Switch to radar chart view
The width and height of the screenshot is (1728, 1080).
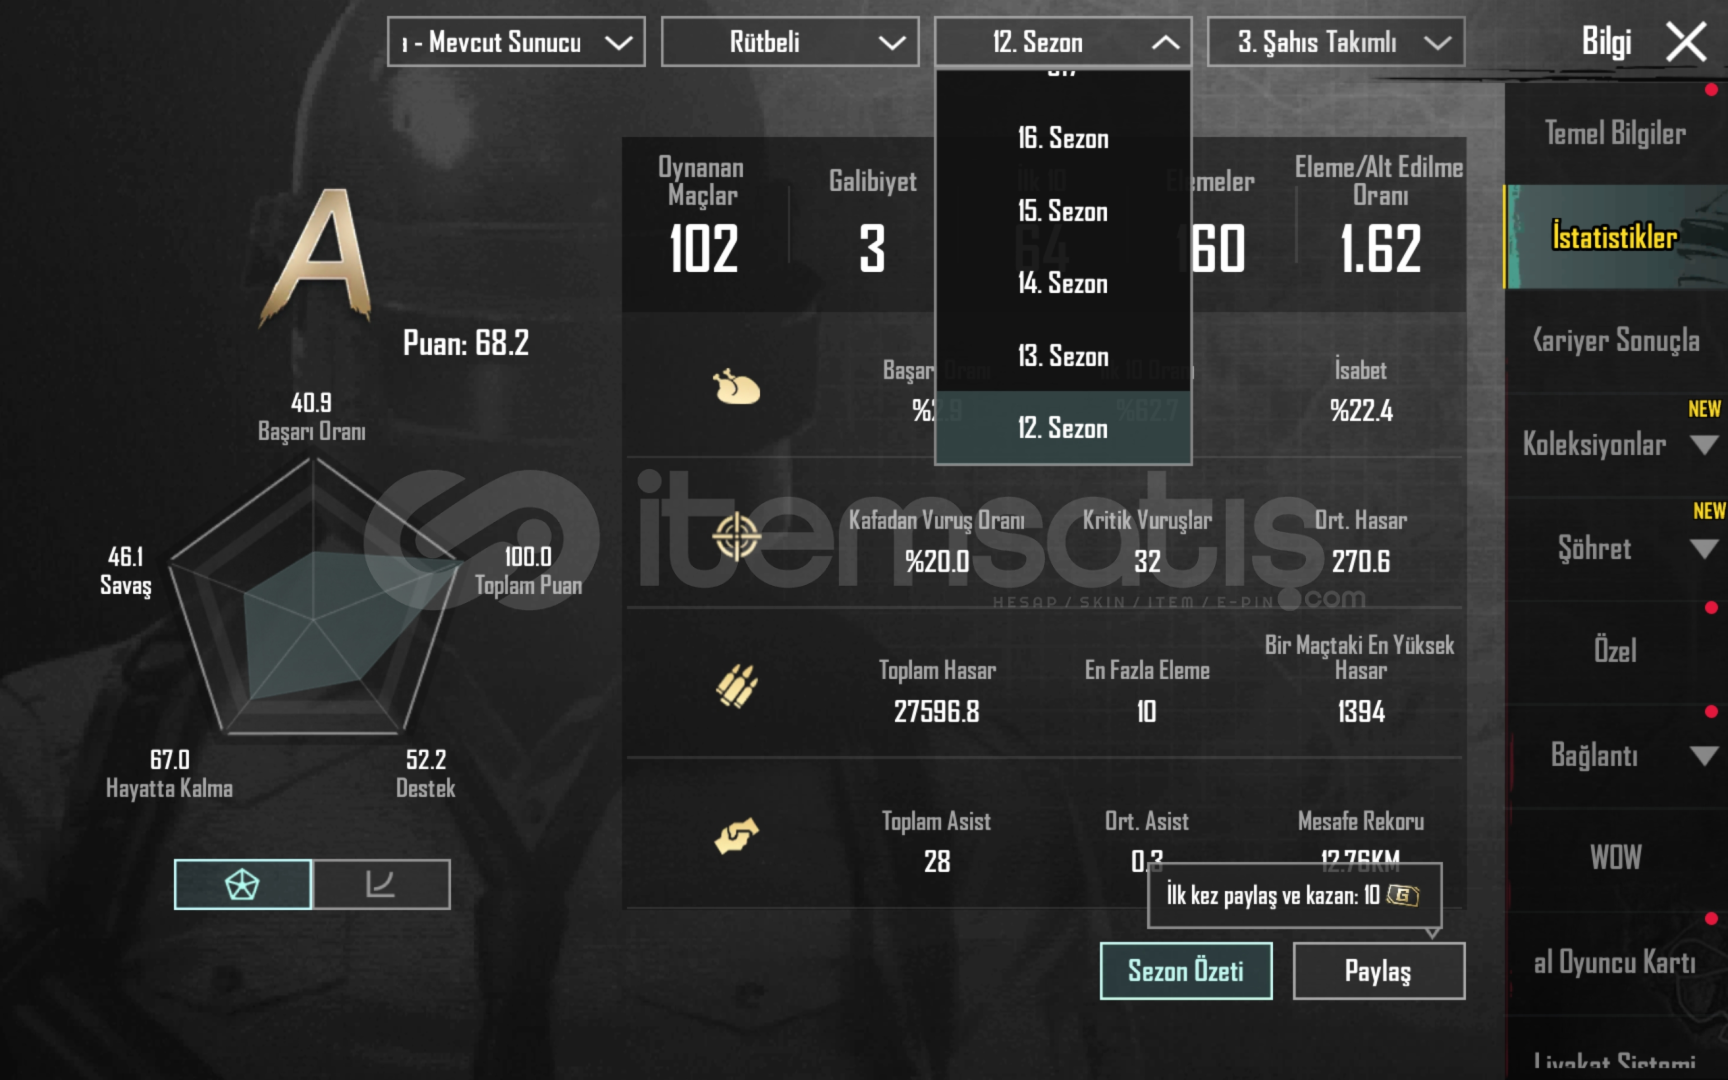[x=242, y=884]
